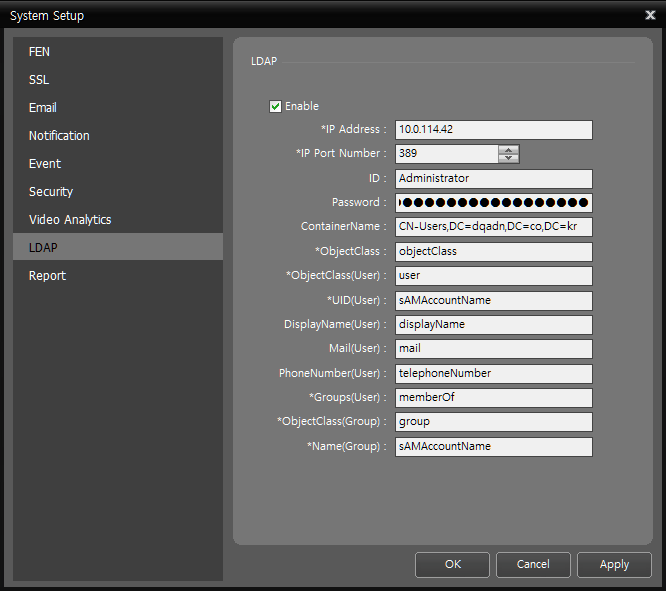Viewport: 666px width, 591px height.
Task: Open the Event settings section
Action: pos(118,164)
